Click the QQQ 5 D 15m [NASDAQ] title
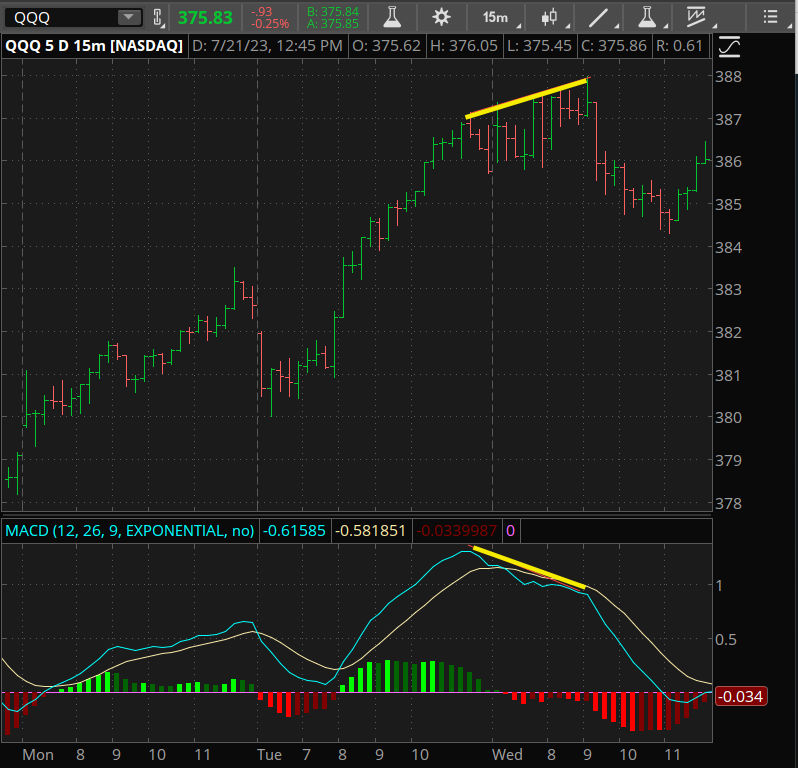Image resolution: width=798 pixels, height=768 pixels. (94, 46)
